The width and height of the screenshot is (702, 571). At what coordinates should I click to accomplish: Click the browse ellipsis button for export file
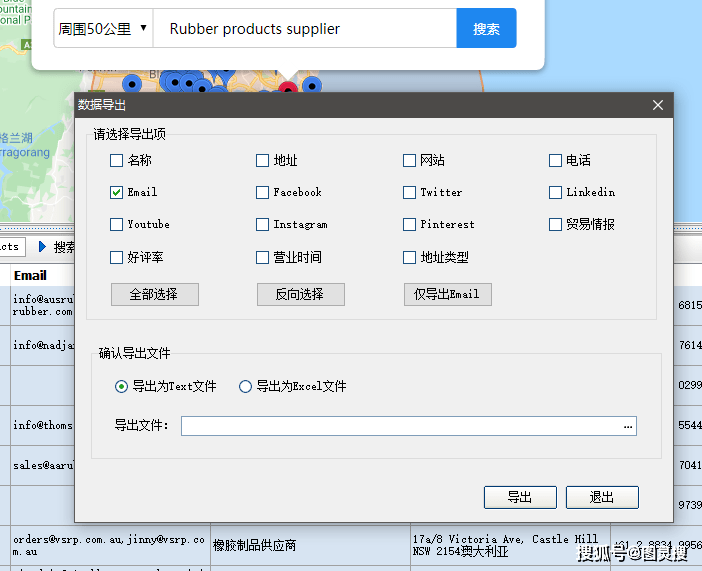pyautogui.click(x=628, y=426)
